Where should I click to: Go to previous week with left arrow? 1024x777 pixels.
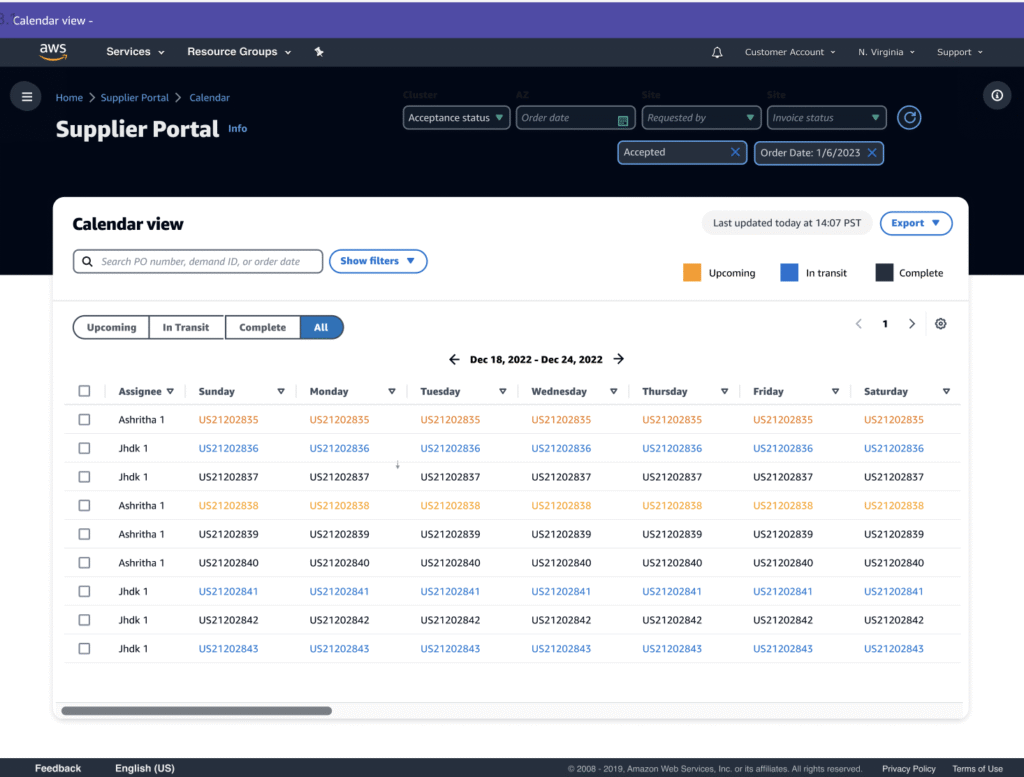454,359
